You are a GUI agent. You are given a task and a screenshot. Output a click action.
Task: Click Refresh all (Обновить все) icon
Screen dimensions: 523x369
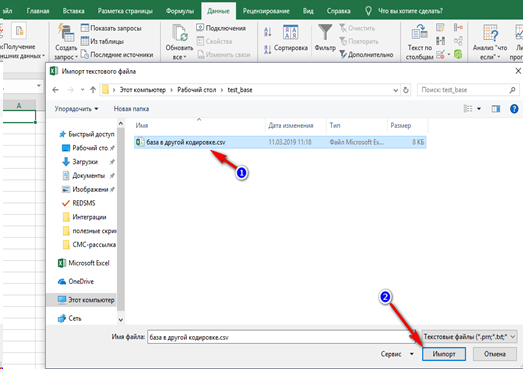(x=179, y=33)
